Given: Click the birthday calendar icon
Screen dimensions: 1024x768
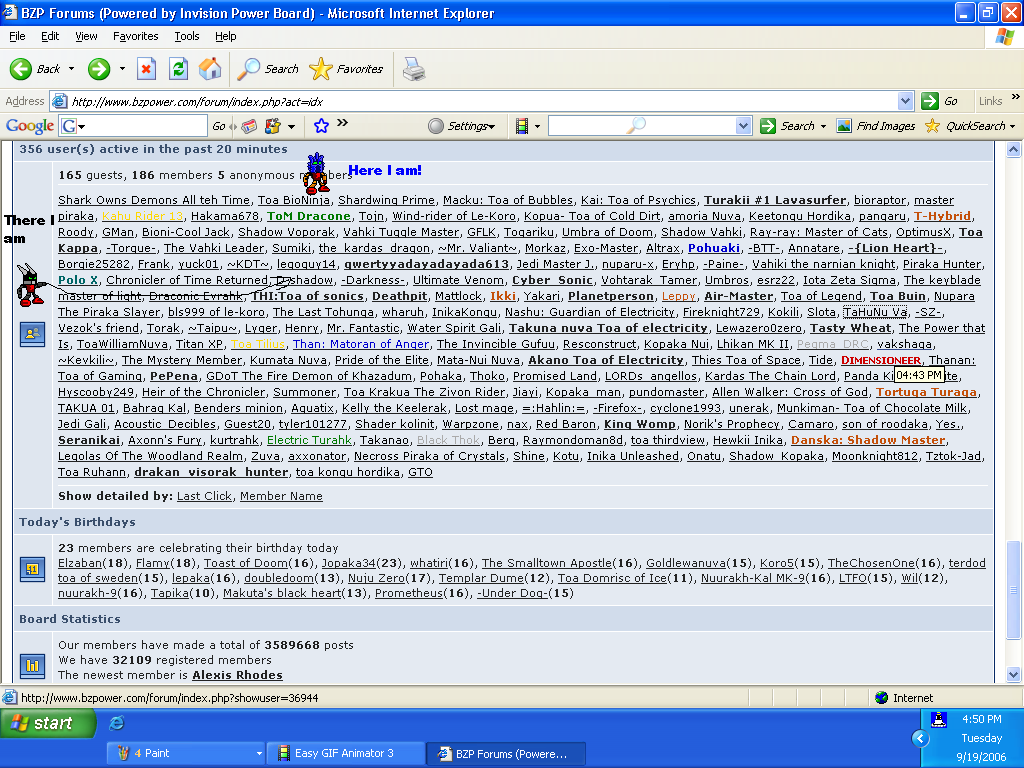Looking at the screenshot, I should click(32, 569).
